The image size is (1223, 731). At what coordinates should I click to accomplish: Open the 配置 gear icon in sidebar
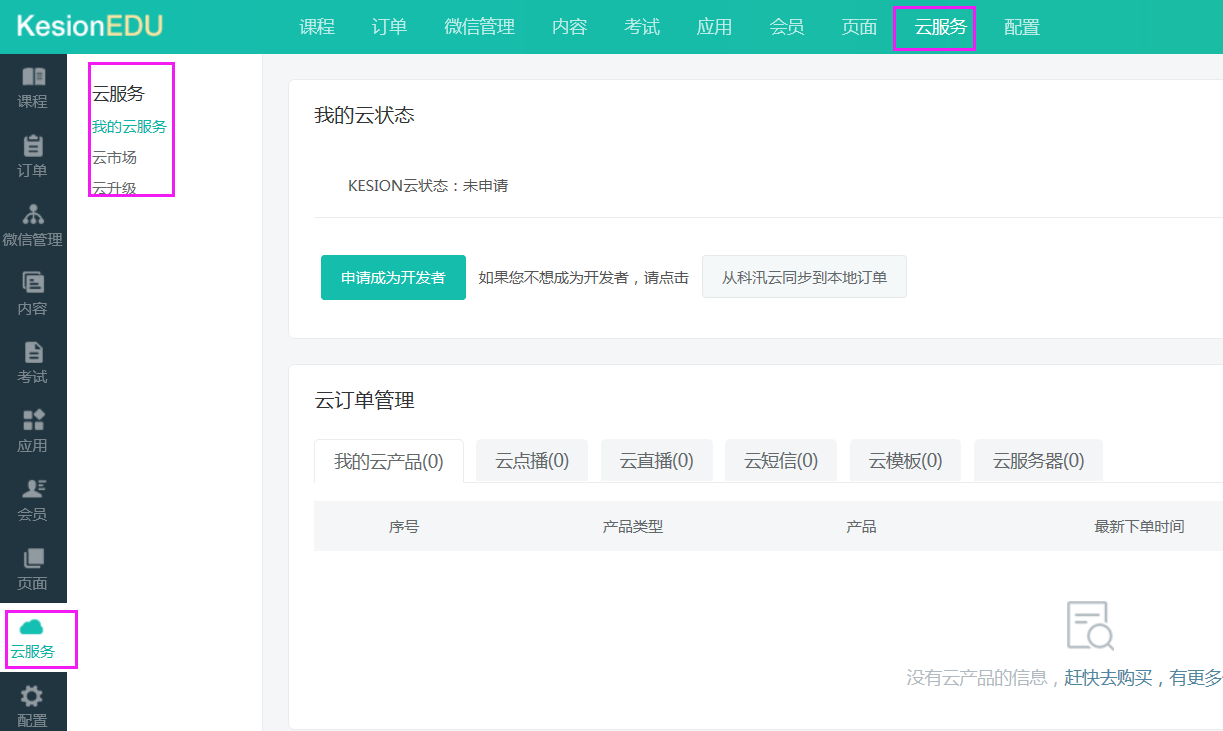pos(33,696)
